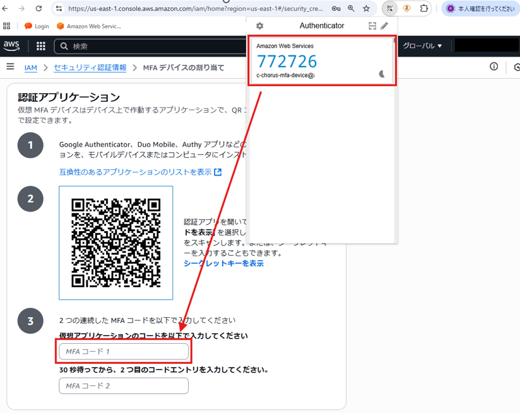The height and width of the screenshot is (413, 520).
Task: Open the hamburger side navigation menu
Action: pos(10,67)
